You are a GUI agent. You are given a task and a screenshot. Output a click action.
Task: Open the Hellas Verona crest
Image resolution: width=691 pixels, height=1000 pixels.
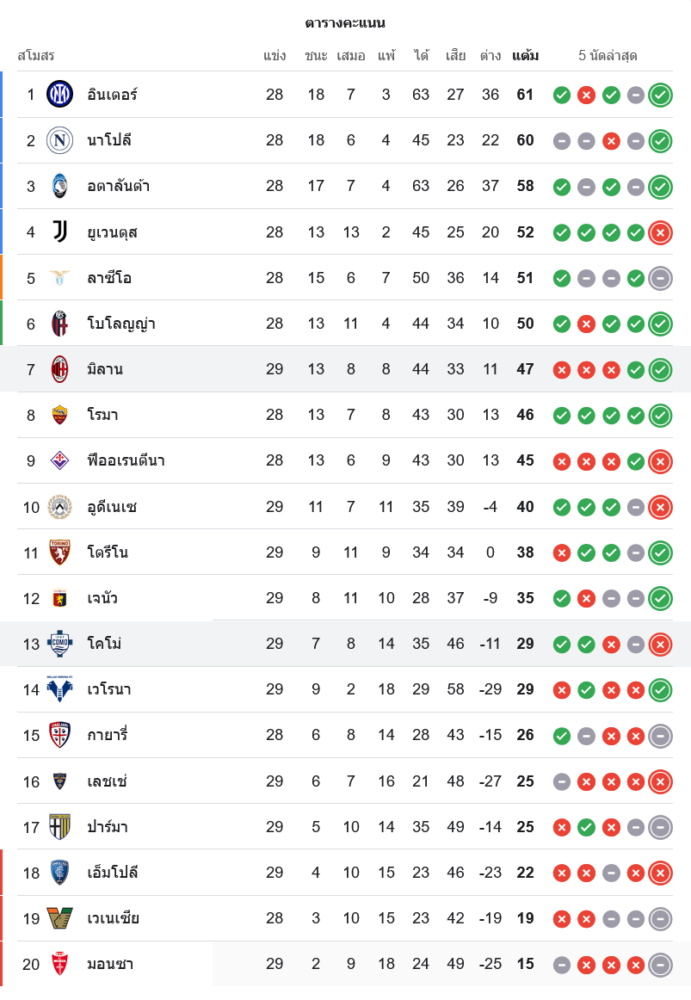[x=60, y=689]
